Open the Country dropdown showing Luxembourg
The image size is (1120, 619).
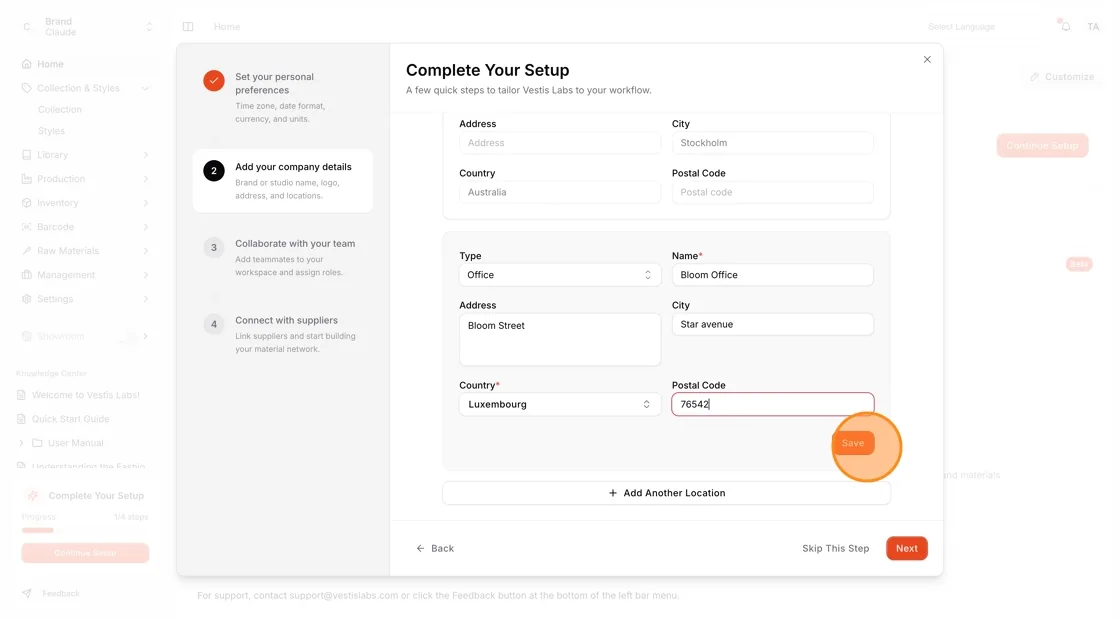coord(559,404)
